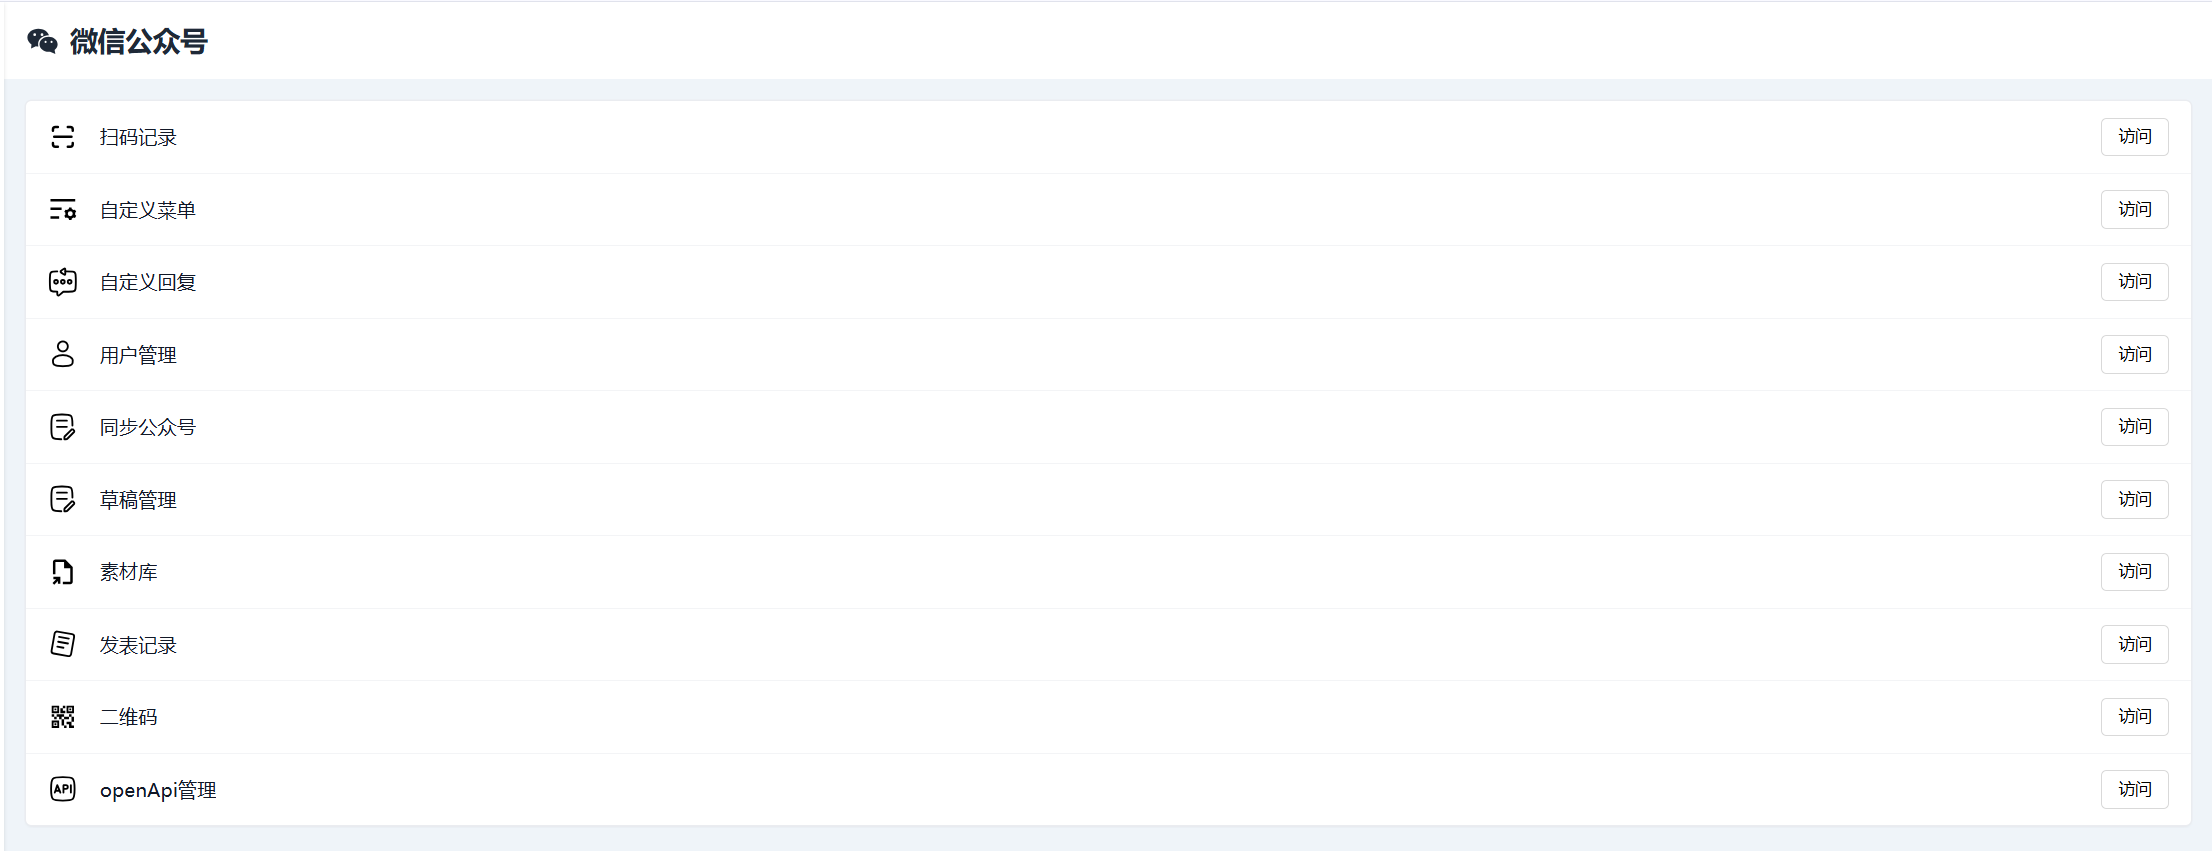2212x851 pixels.
Task: Open 二维码 with its 访问 button
Action: pyautogui.click(x=2134, y=717)
